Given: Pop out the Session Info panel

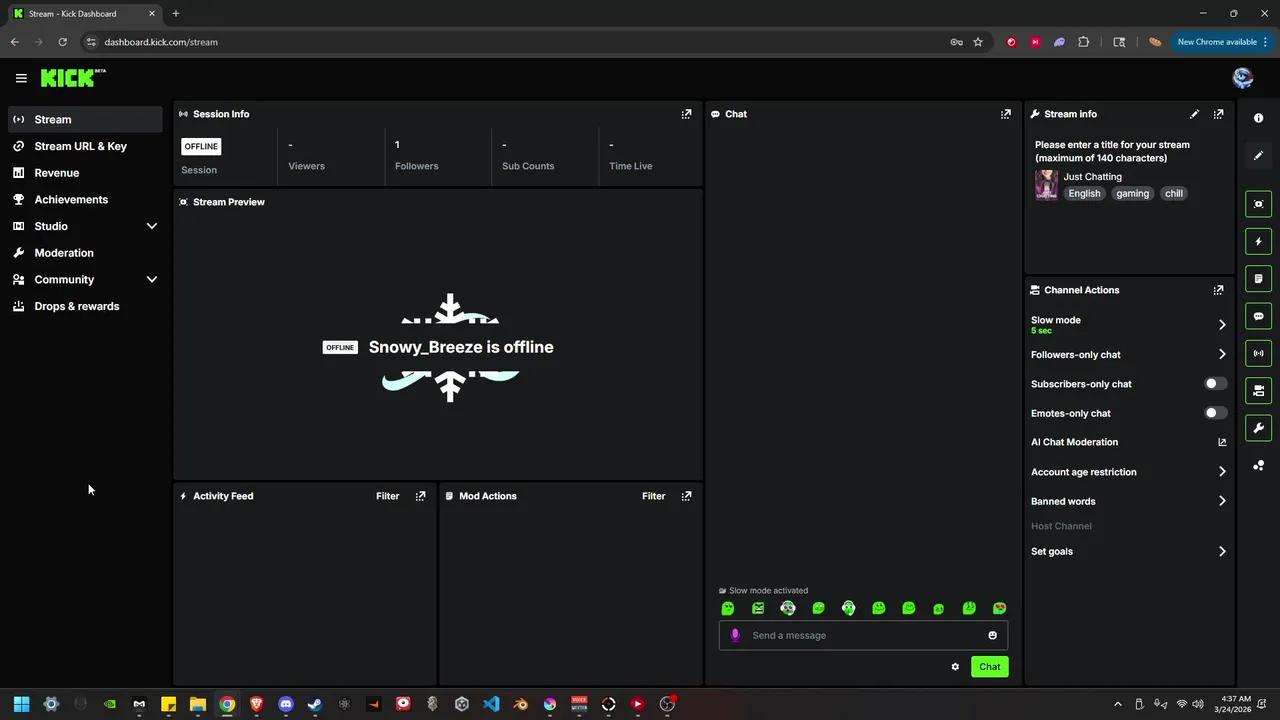Looking at the screenshot, I should click(686, 114).
